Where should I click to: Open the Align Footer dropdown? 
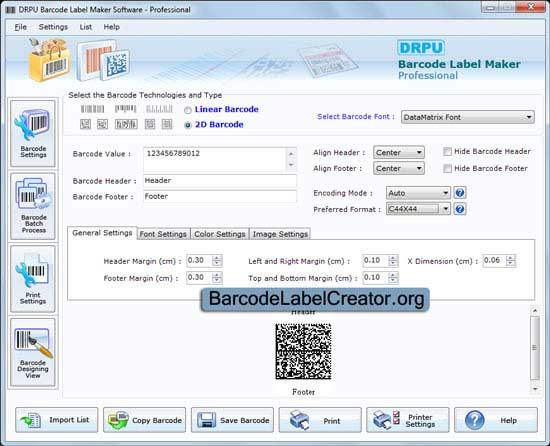[399, 168]
